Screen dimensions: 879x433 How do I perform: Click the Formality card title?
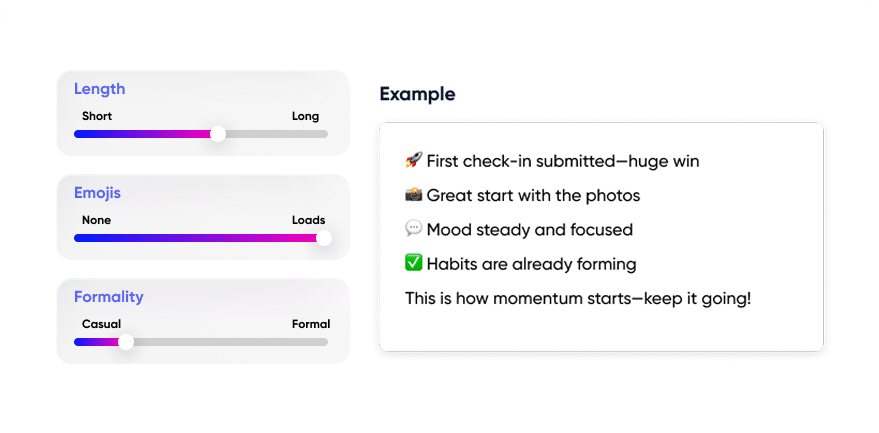(x=109, y=296)
